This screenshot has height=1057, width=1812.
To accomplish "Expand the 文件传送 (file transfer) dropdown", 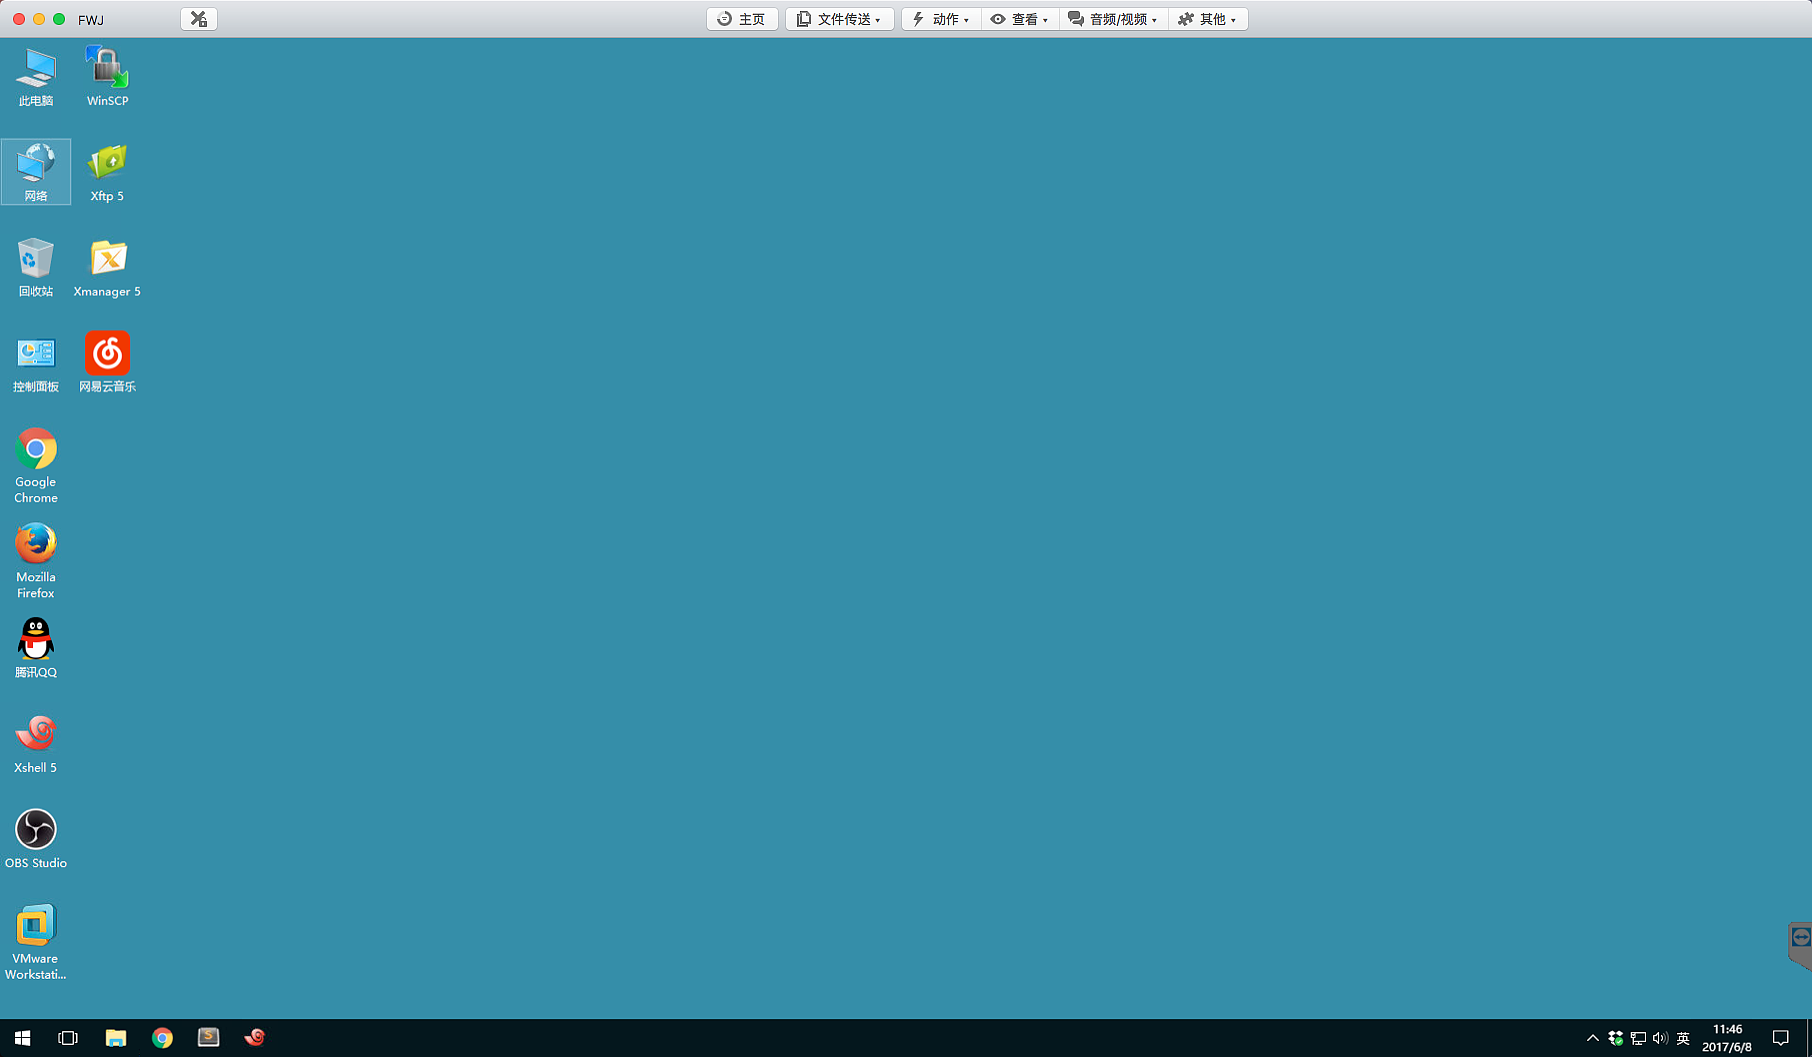I will [839, 19].
